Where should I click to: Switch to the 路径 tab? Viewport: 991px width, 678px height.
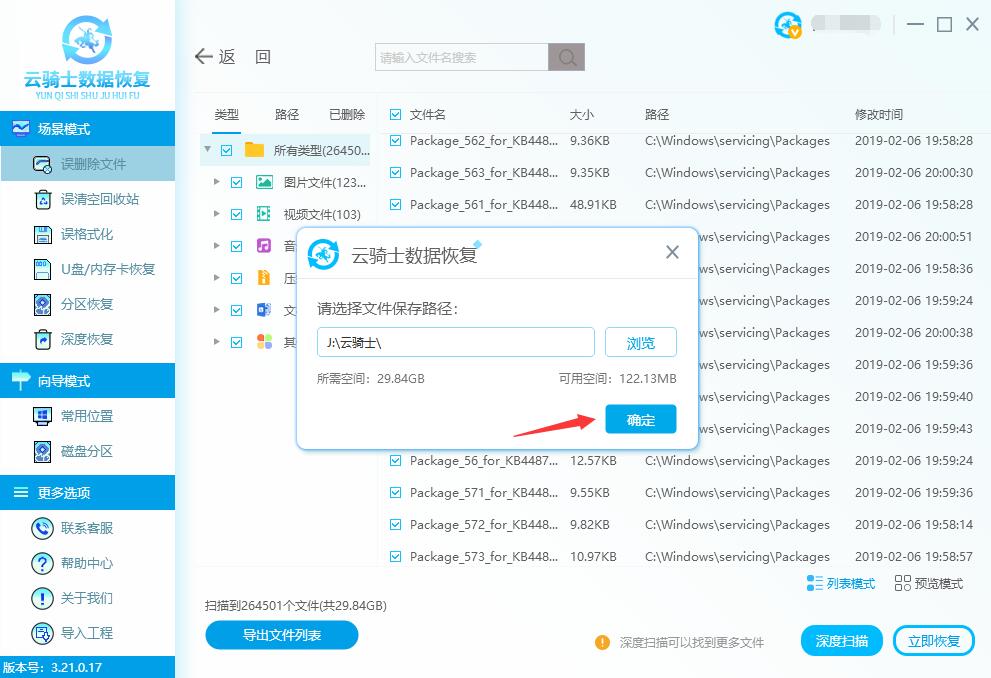click(x=287, y=114)
